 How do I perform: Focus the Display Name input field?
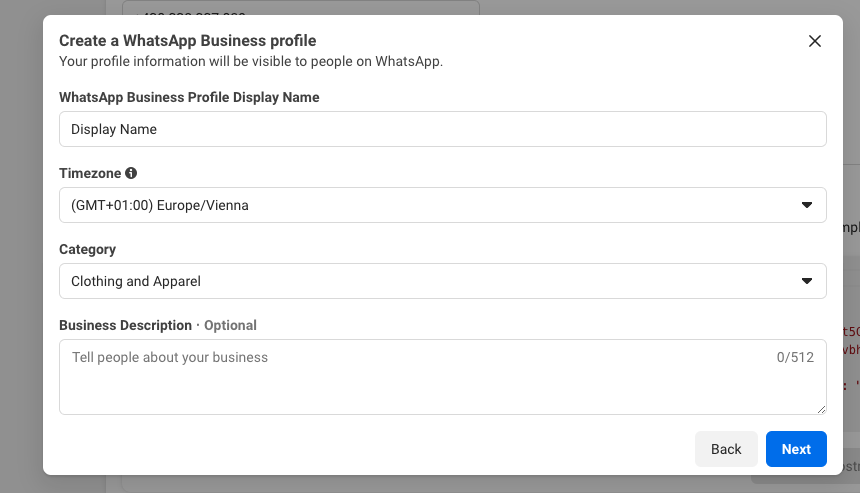point(442,129)
